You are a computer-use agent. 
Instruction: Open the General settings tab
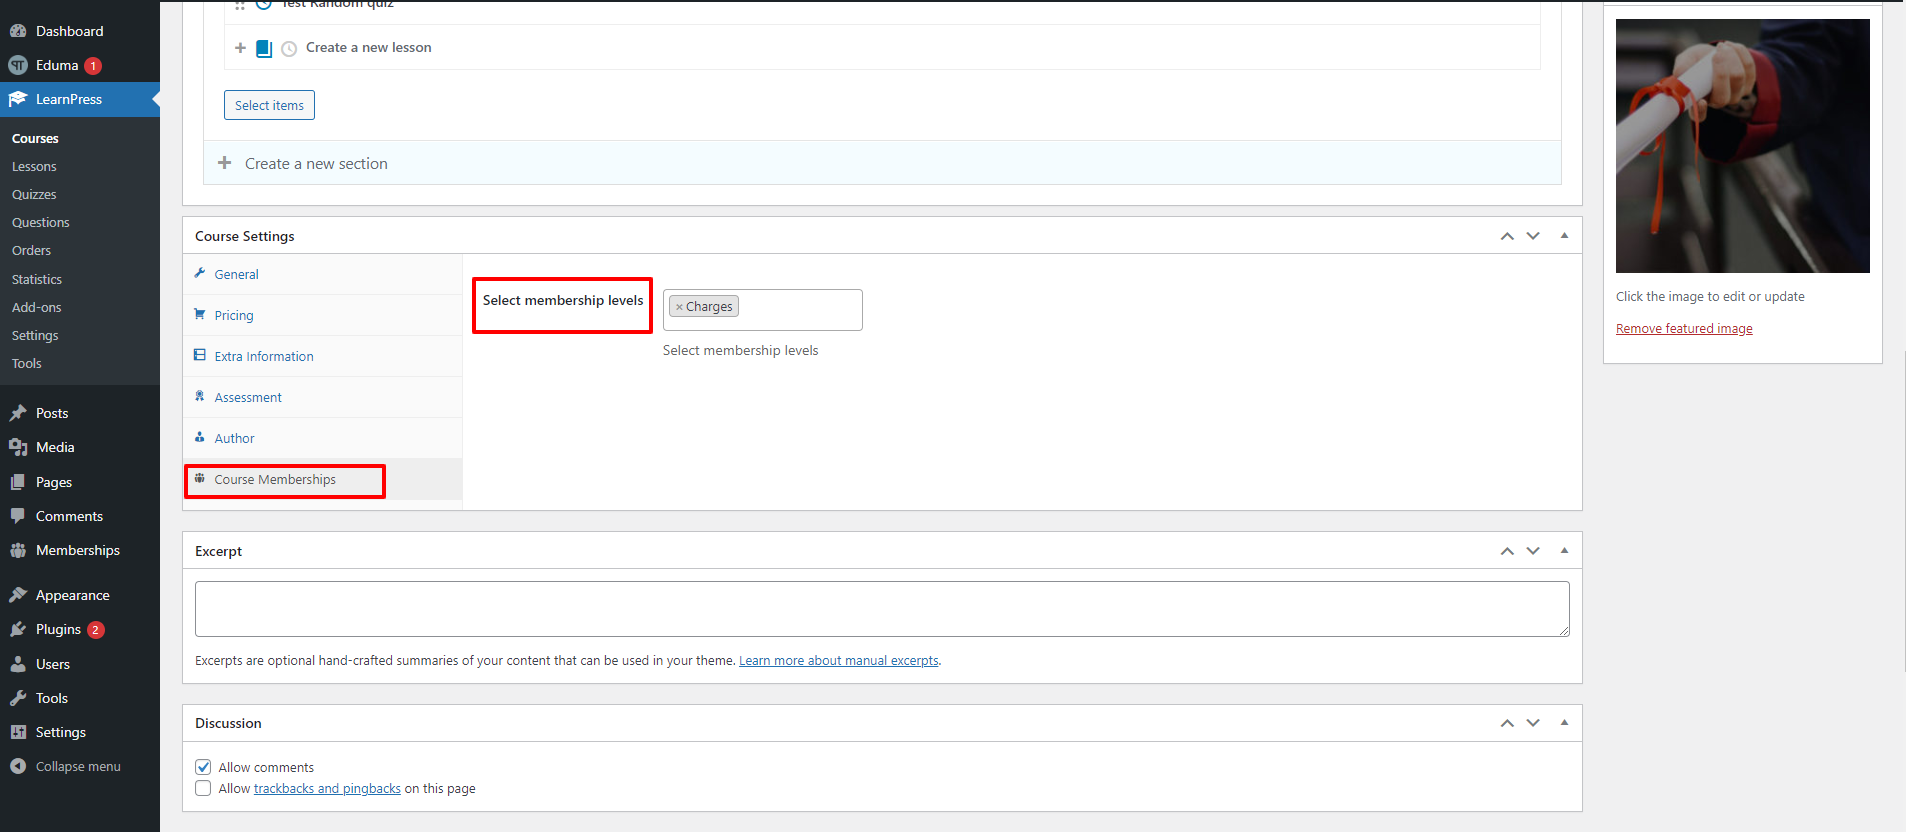coord(323,274)
